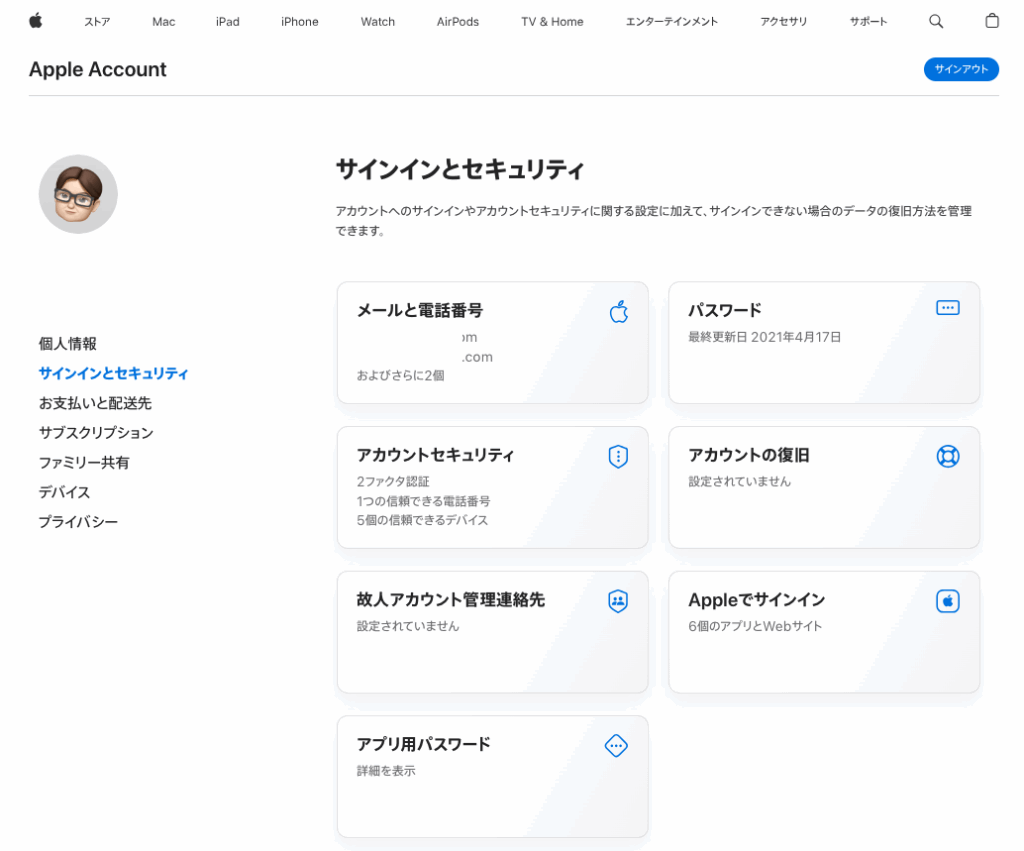
Task: Open the Watch navigation item
Action: (377, 22)
